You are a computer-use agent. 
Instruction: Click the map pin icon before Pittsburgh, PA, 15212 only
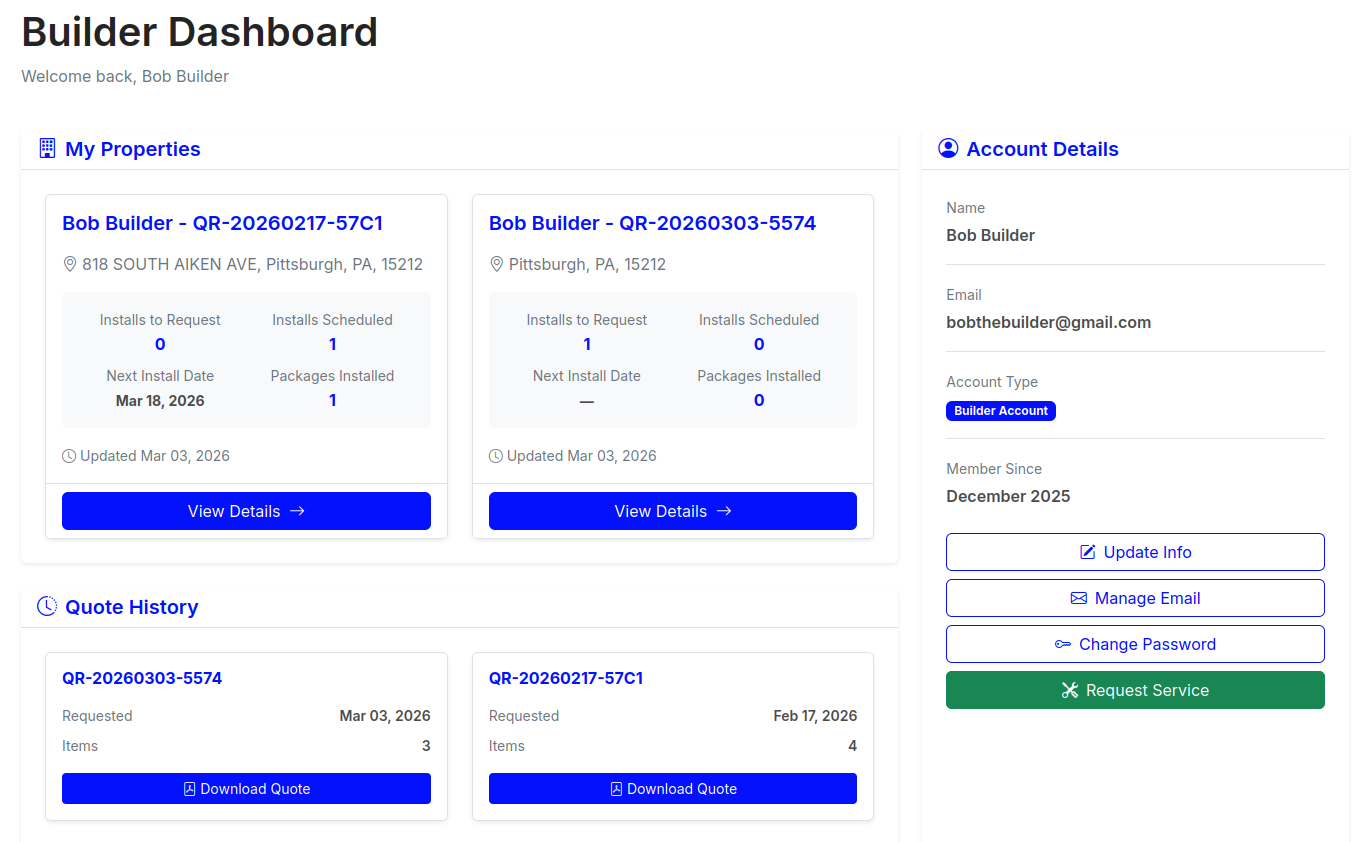[496, 265]
